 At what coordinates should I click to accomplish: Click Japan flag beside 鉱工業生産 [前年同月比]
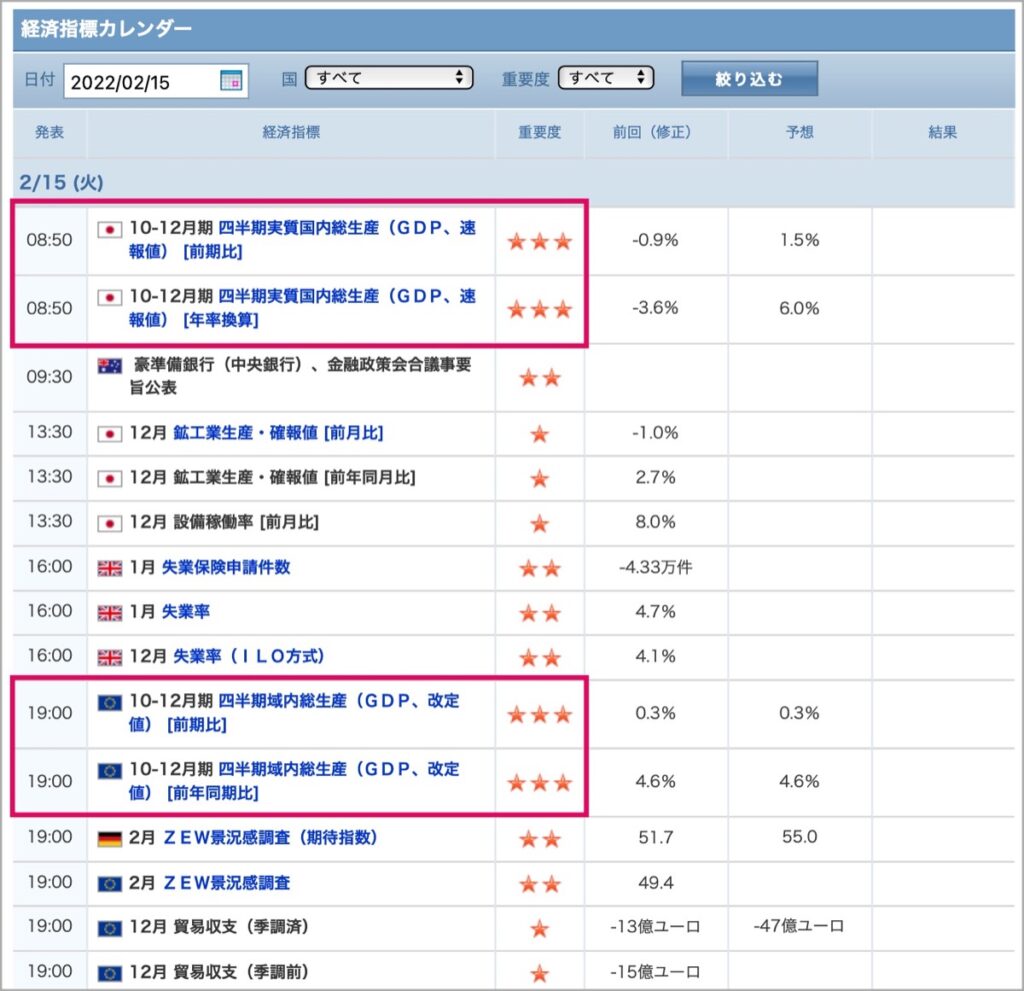click(110, 479)
